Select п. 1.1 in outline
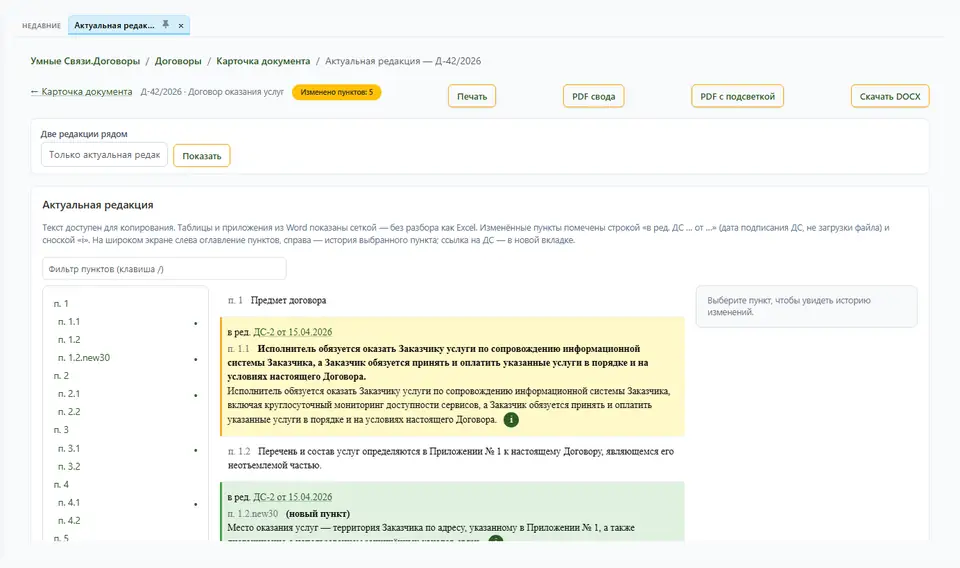The height and width of the screenshot is (568, 960). (69, 321)
